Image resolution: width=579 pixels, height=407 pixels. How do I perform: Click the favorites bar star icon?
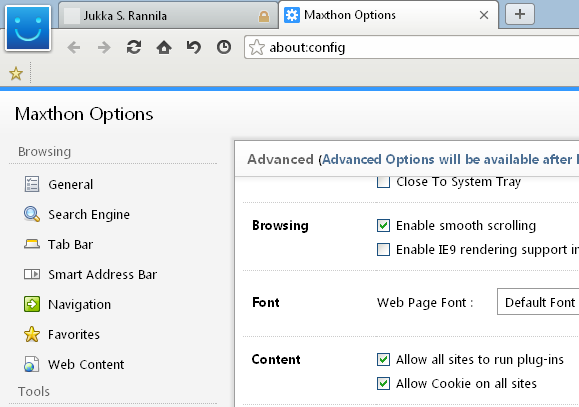16,73
